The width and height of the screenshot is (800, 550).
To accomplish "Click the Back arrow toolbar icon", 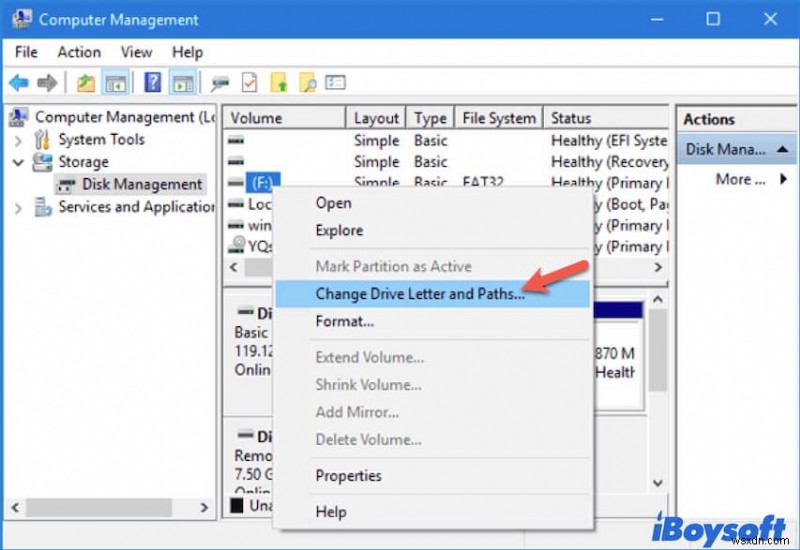I will pos(19,83).
